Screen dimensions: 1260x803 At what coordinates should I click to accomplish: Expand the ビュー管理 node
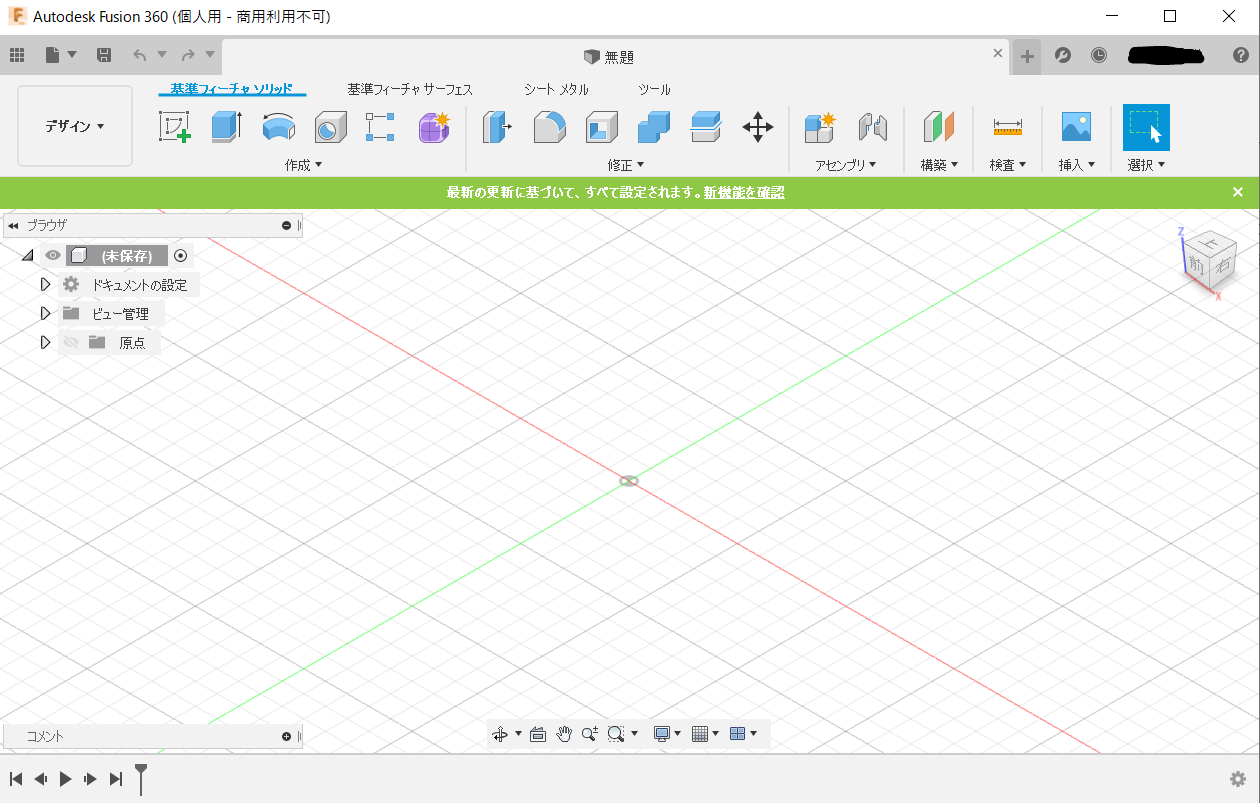tap(45, 314)
